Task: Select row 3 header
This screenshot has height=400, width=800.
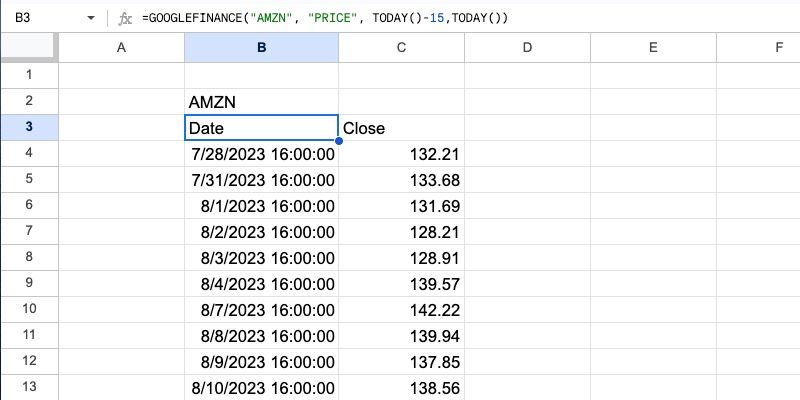Action: coord(28,127)
